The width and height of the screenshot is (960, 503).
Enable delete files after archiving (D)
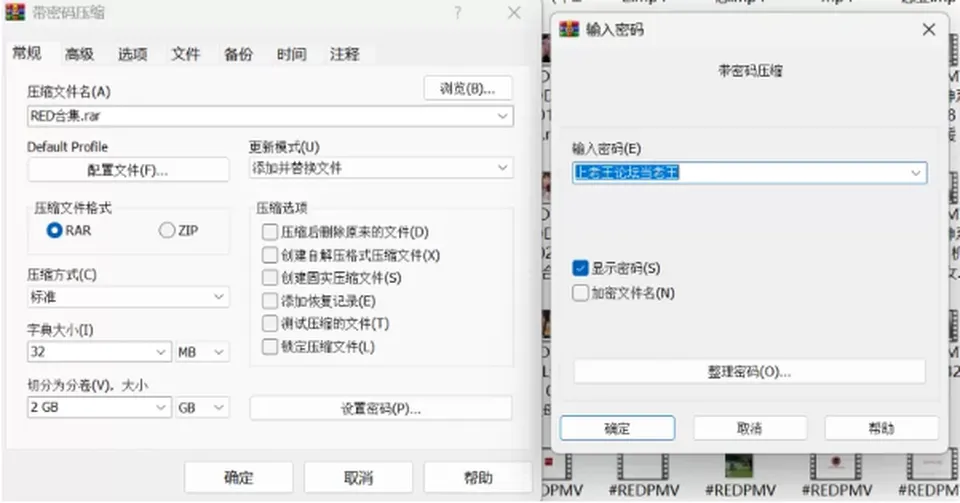tap(269, 232)
